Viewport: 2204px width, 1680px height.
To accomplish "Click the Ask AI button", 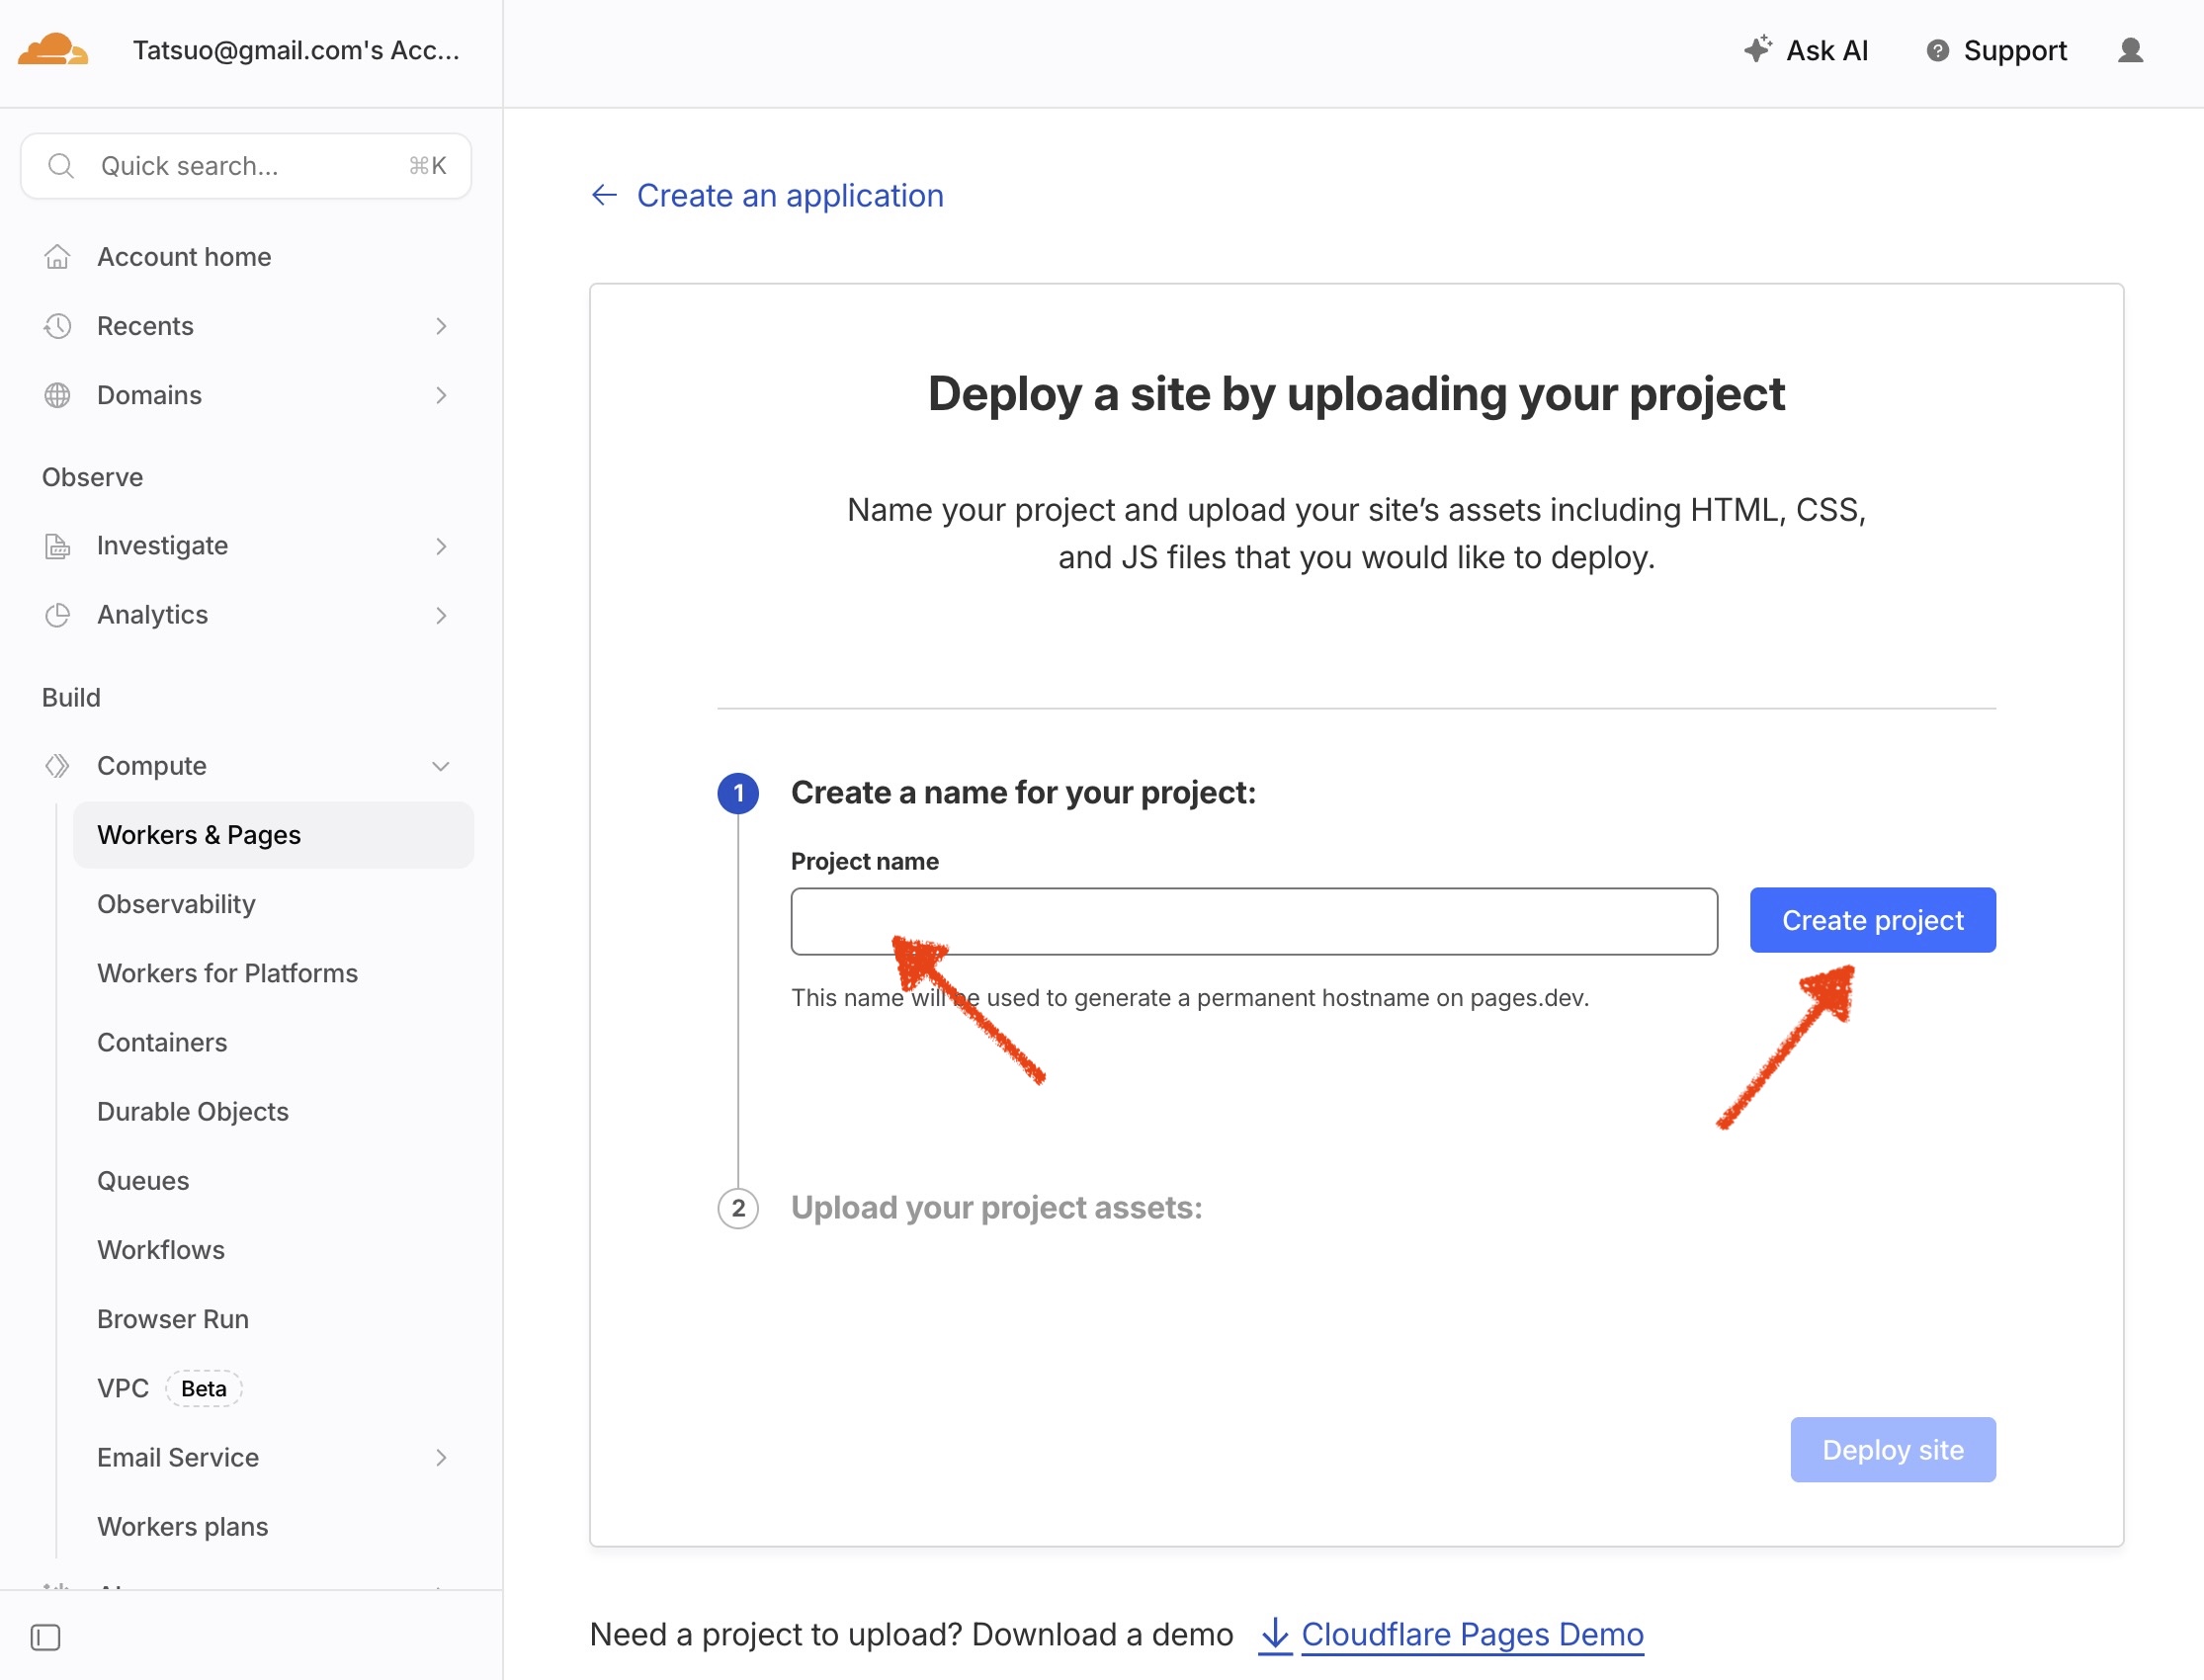I will [x=1806, y=50].
